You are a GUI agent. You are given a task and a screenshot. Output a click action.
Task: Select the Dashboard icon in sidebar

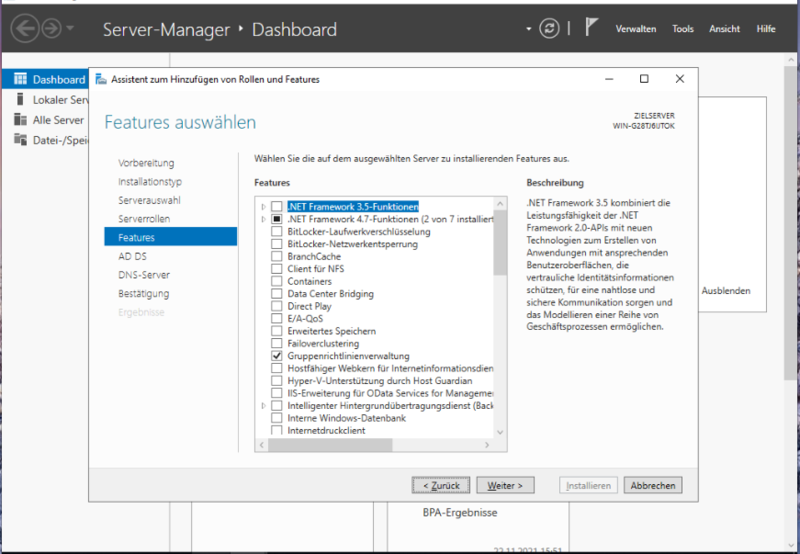click(x=20, y=79)
